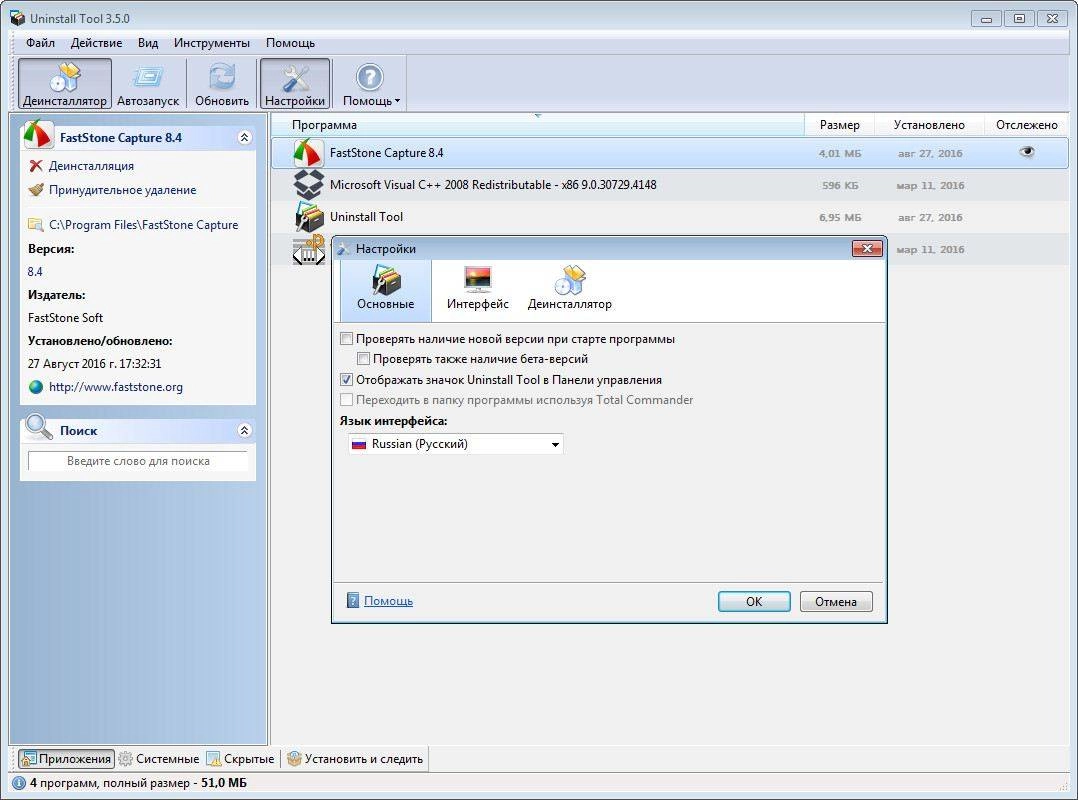Open the Инструменты menu

click(x=212, y=43)
